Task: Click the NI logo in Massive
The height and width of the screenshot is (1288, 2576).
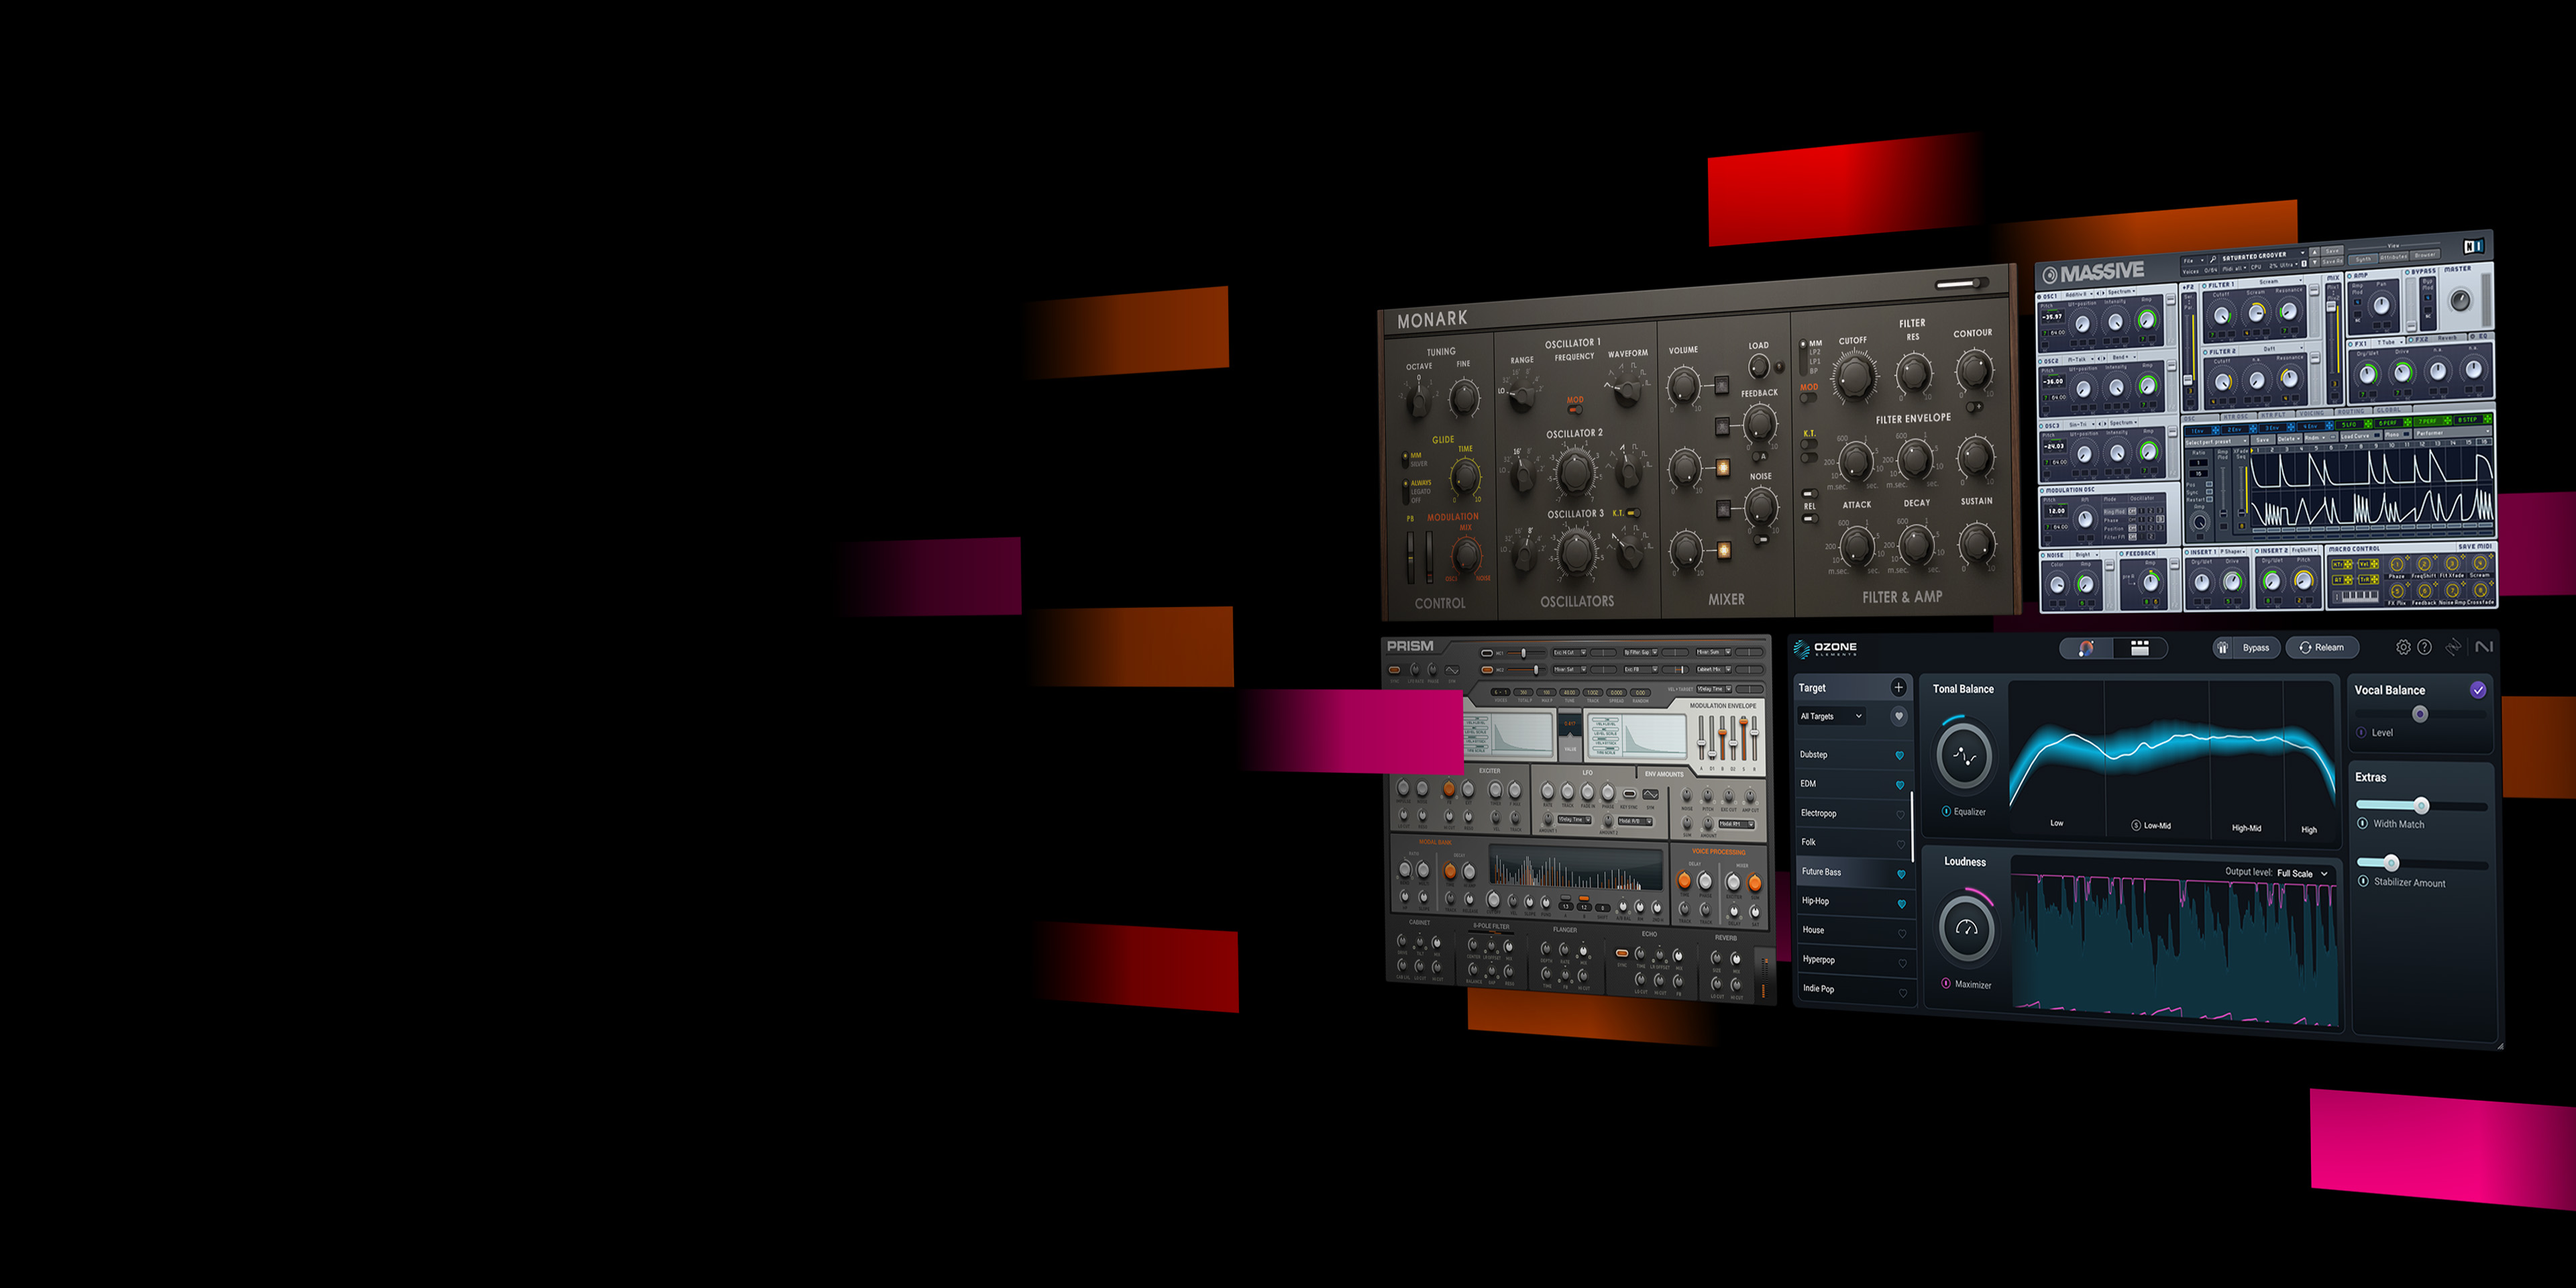Action: [x=2474, y=246]
